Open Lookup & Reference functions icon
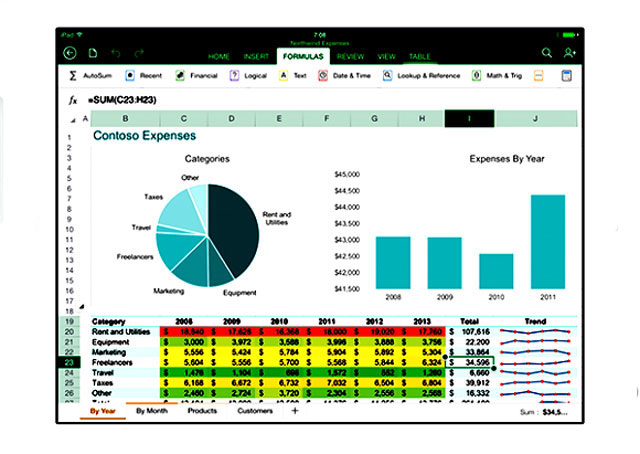 [387, 76]
